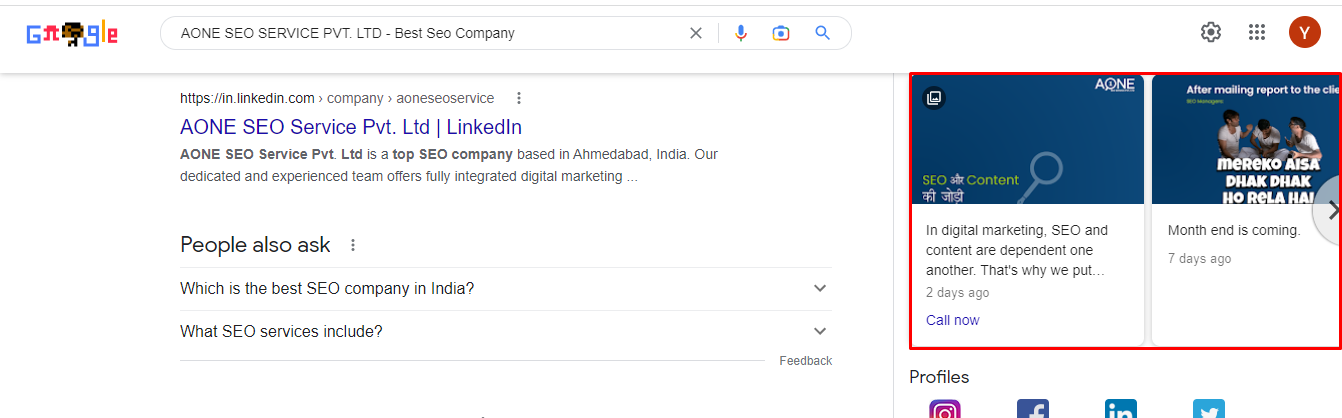Open Google settings gear icon

(x=1211, y=32)
